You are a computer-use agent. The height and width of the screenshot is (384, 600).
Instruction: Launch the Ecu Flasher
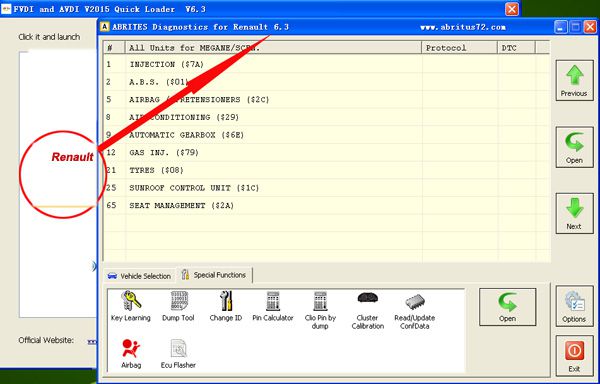click(x=178, y=353)
